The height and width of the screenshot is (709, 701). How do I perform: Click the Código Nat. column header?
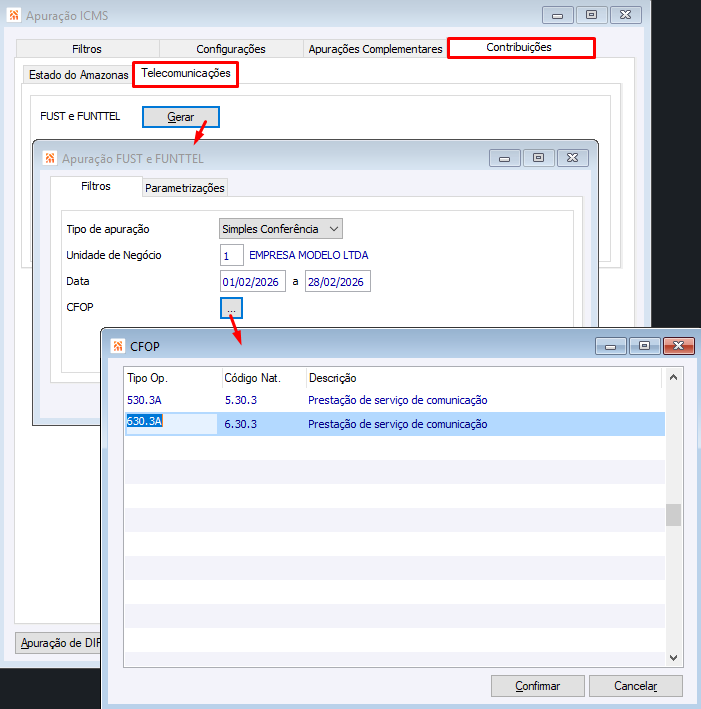click(x=264, y=378)
